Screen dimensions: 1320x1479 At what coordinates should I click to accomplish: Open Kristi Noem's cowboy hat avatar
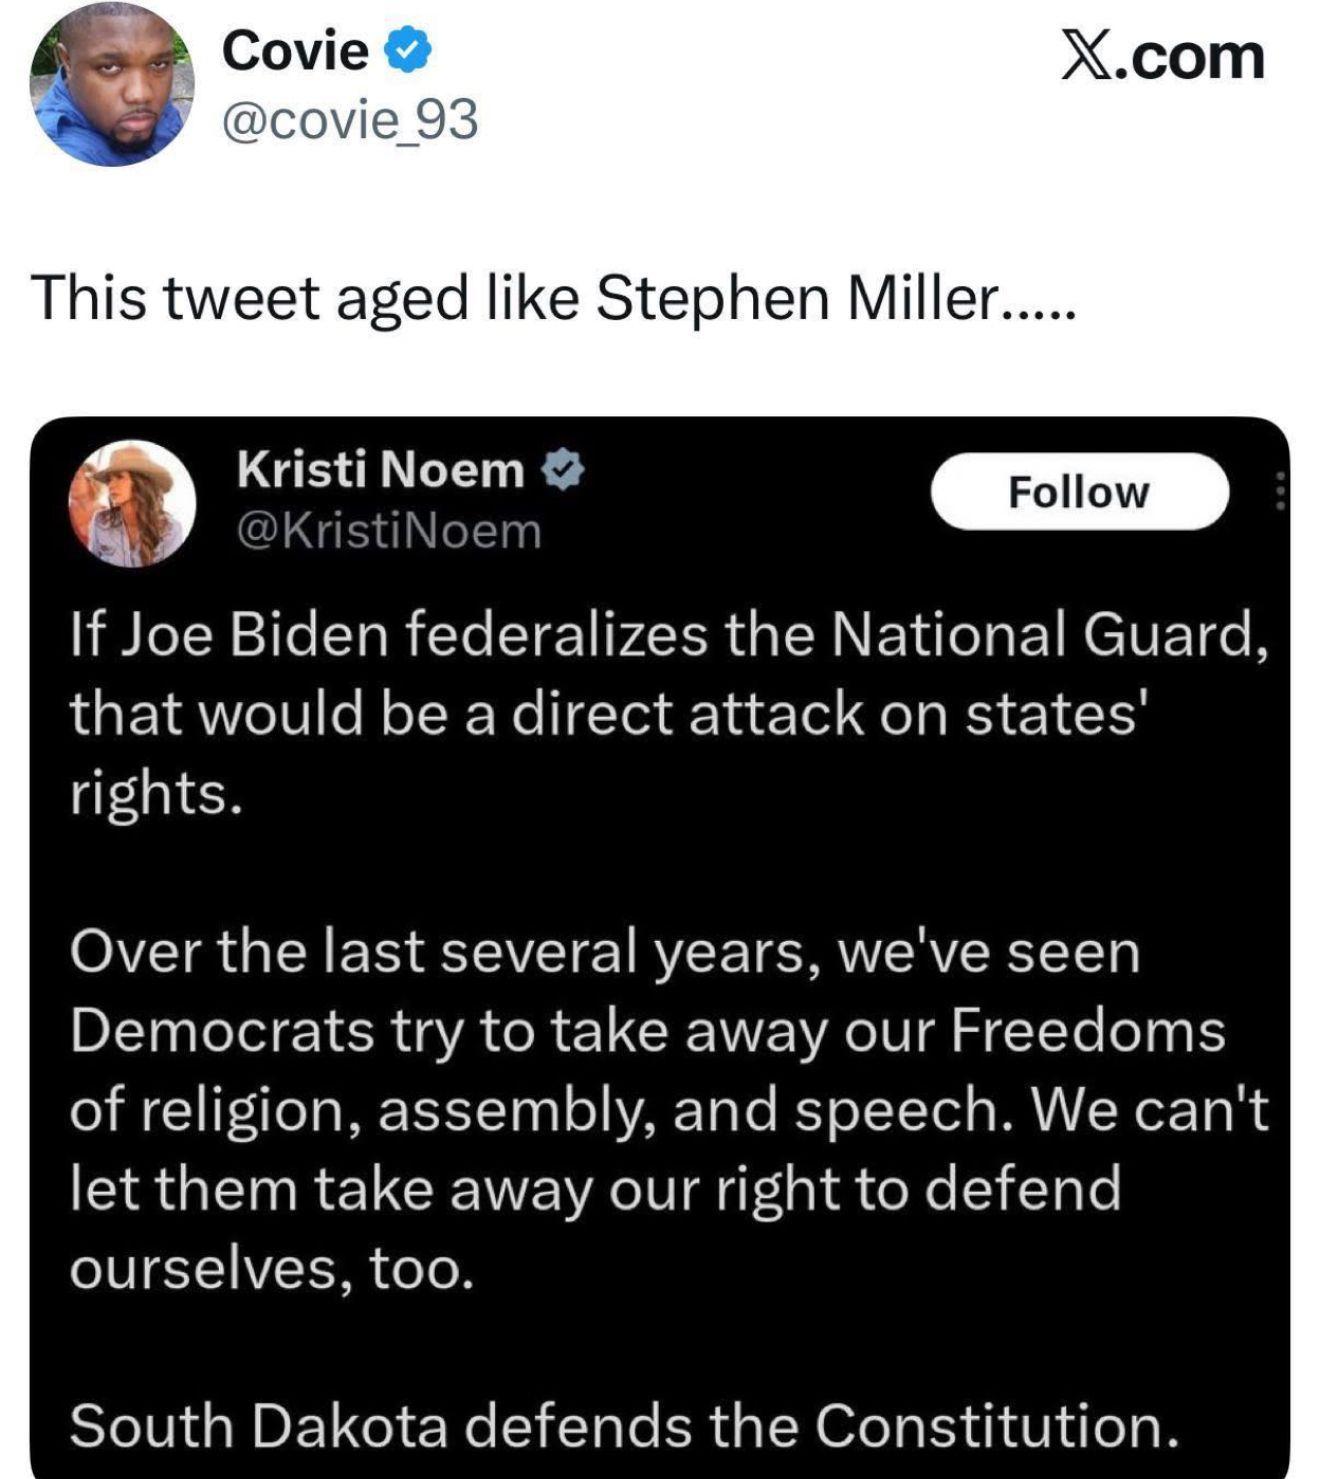pos(131,503)
